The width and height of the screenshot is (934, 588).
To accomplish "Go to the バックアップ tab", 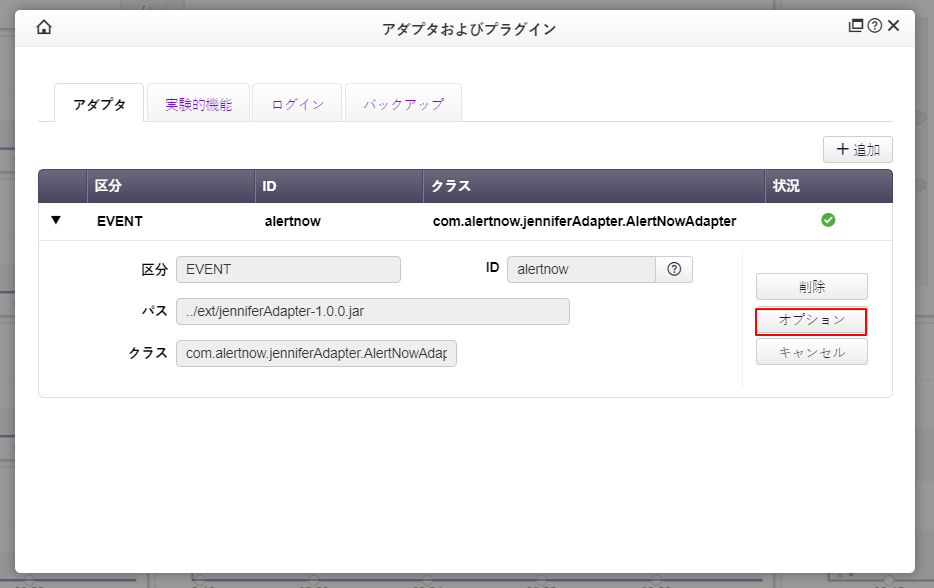I will [403, 104].
